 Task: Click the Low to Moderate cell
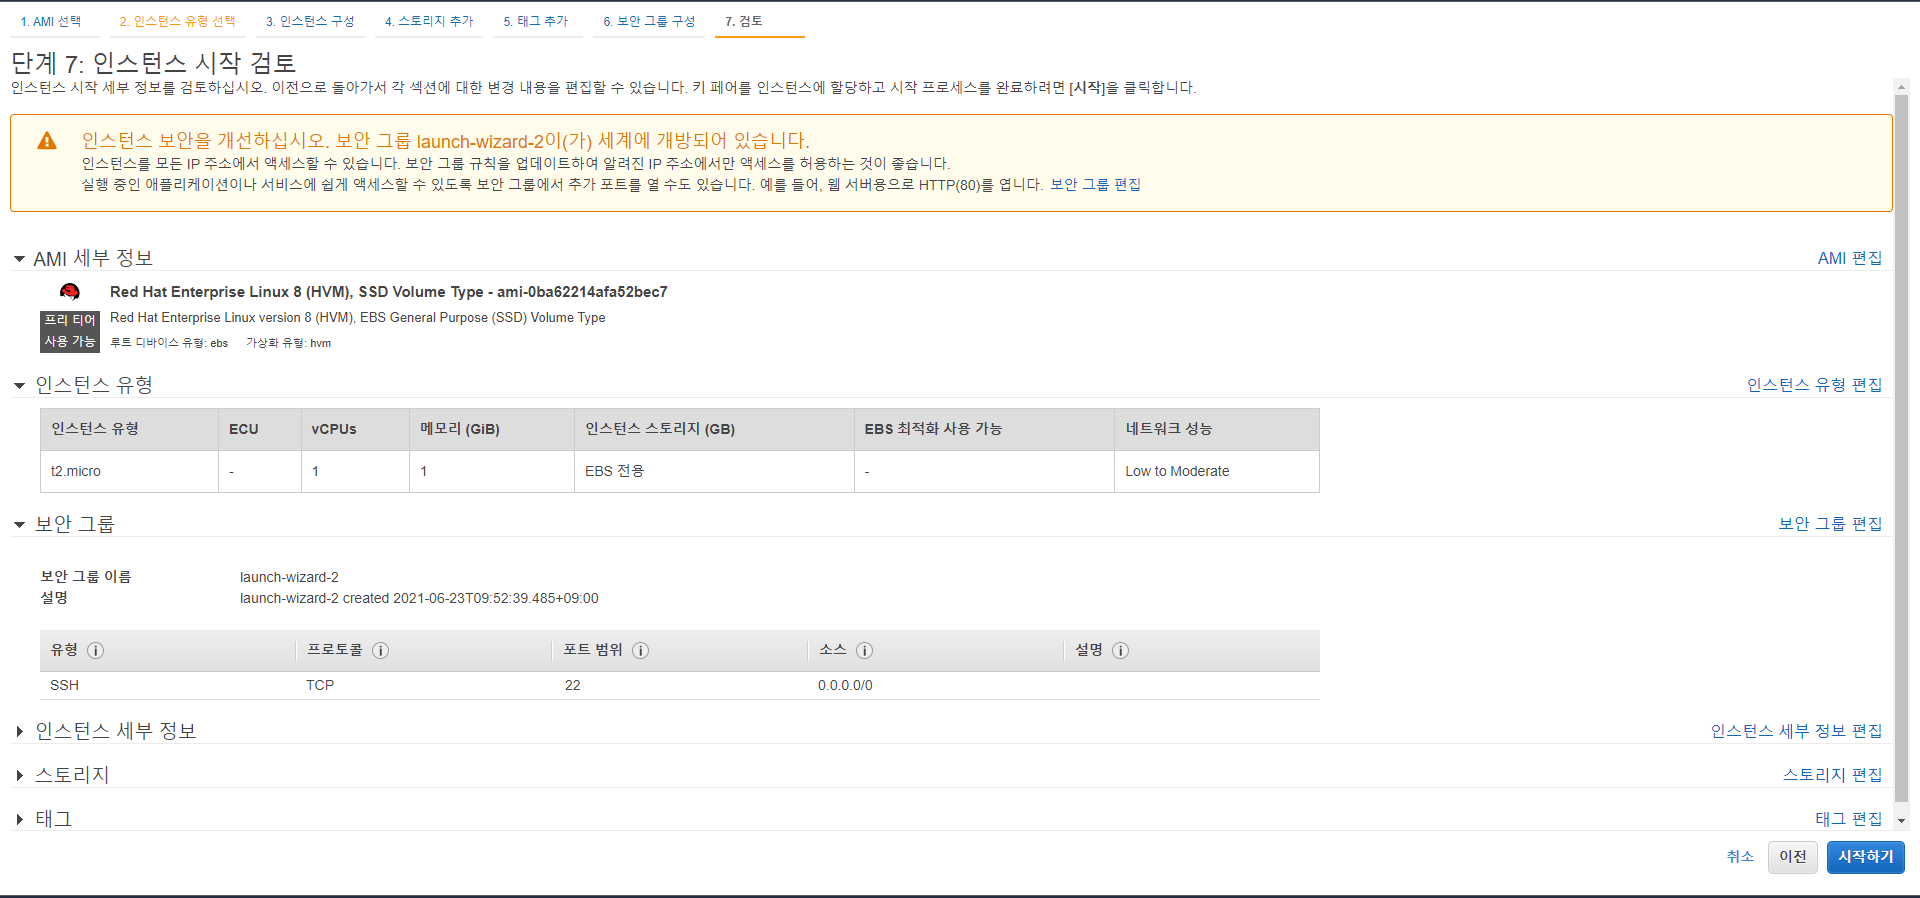click(x=1217, y=471)
